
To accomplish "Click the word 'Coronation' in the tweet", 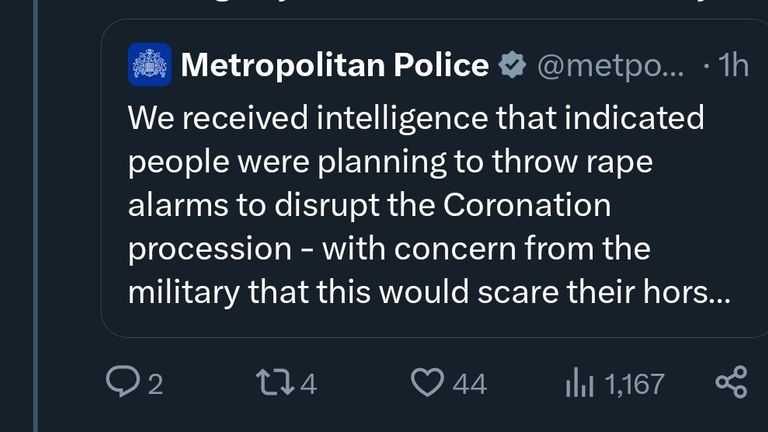I will point(527,205).
